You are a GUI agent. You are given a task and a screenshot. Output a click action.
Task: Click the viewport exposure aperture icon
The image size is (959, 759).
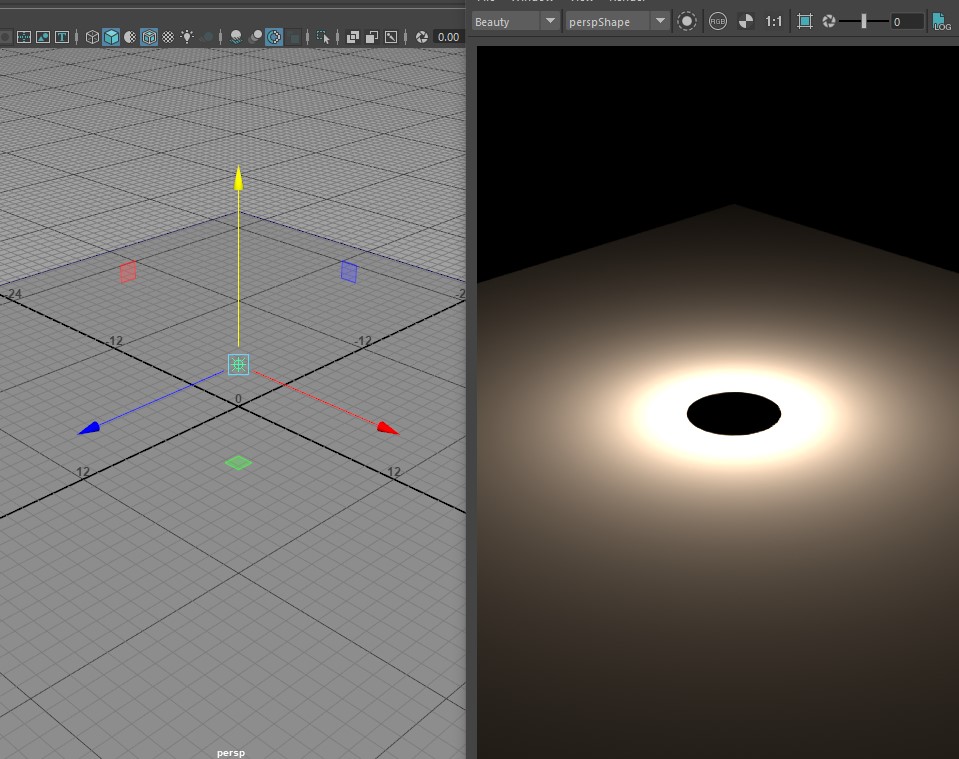click(422, 37)
